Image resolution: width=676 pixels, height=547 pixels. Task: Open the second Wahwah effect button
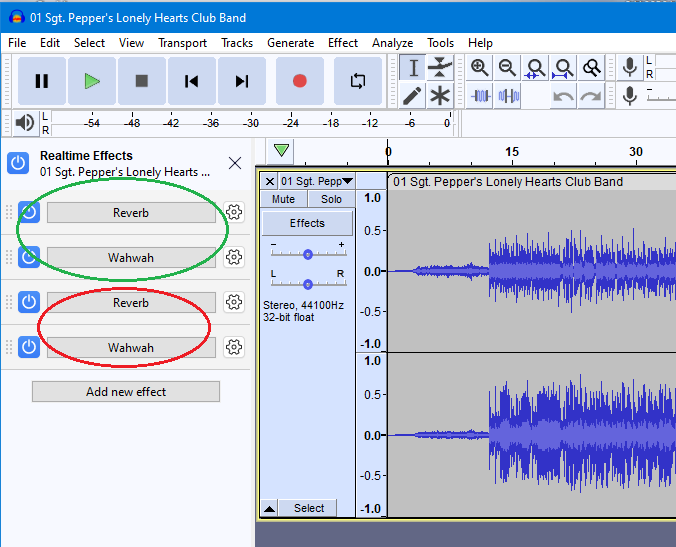tap(131, 347)
